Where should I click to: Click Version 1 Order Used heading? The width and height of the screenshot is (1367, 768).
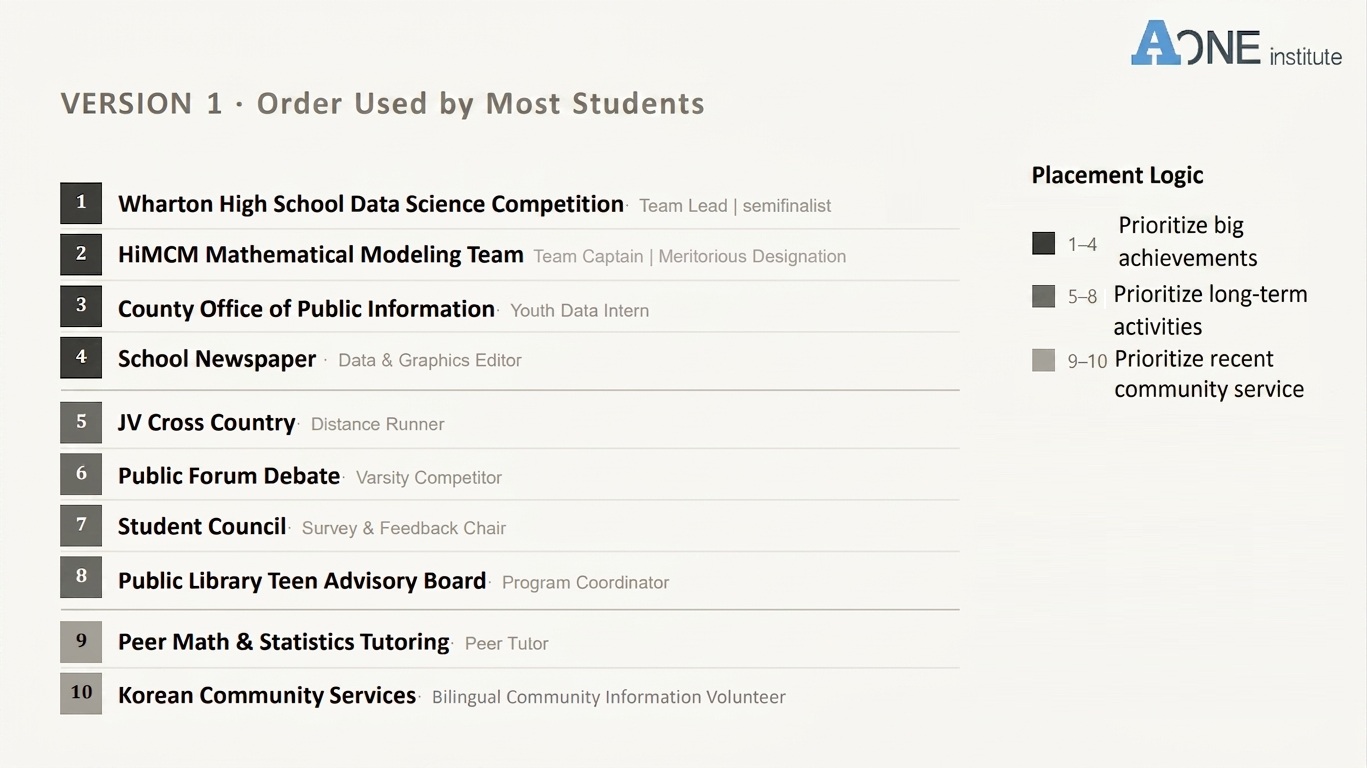pos(382,104)
